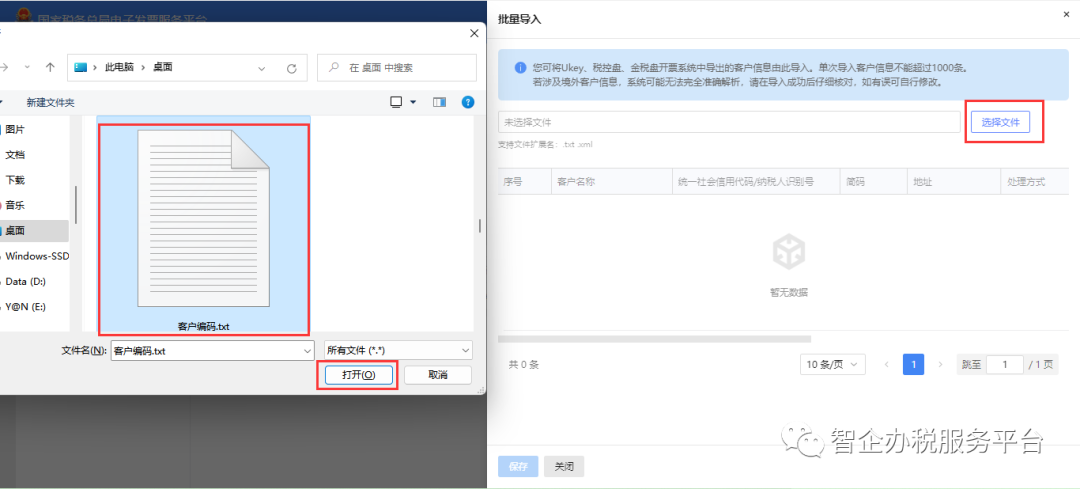Open file dialog help icon
Image resolution: width=1080 pixels, height=489 pixels.
(x=468, y=102)
